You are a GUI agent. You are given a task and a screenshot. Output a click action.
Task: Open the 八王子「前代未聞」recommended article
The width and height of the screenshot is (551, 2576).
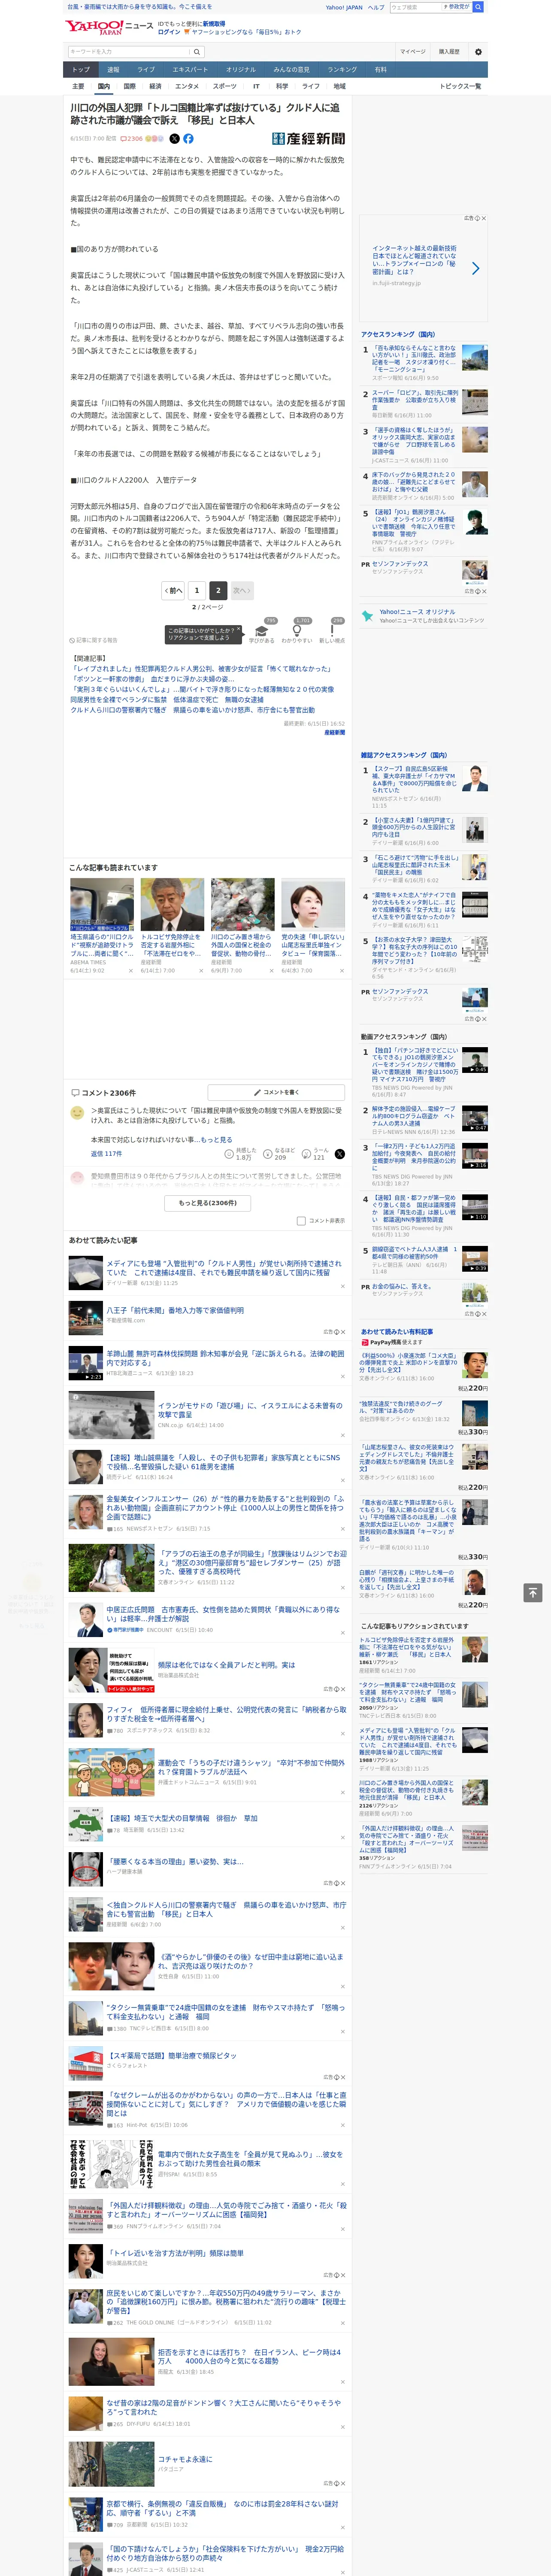tap(175, 1310)
